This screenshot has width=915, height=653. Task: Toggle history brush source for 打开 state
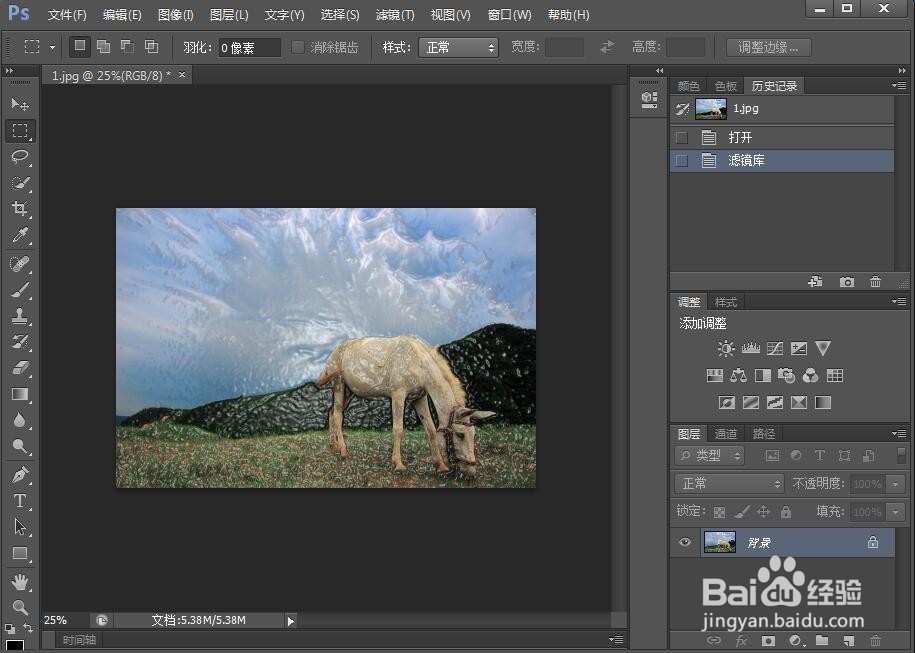(681, 138)
